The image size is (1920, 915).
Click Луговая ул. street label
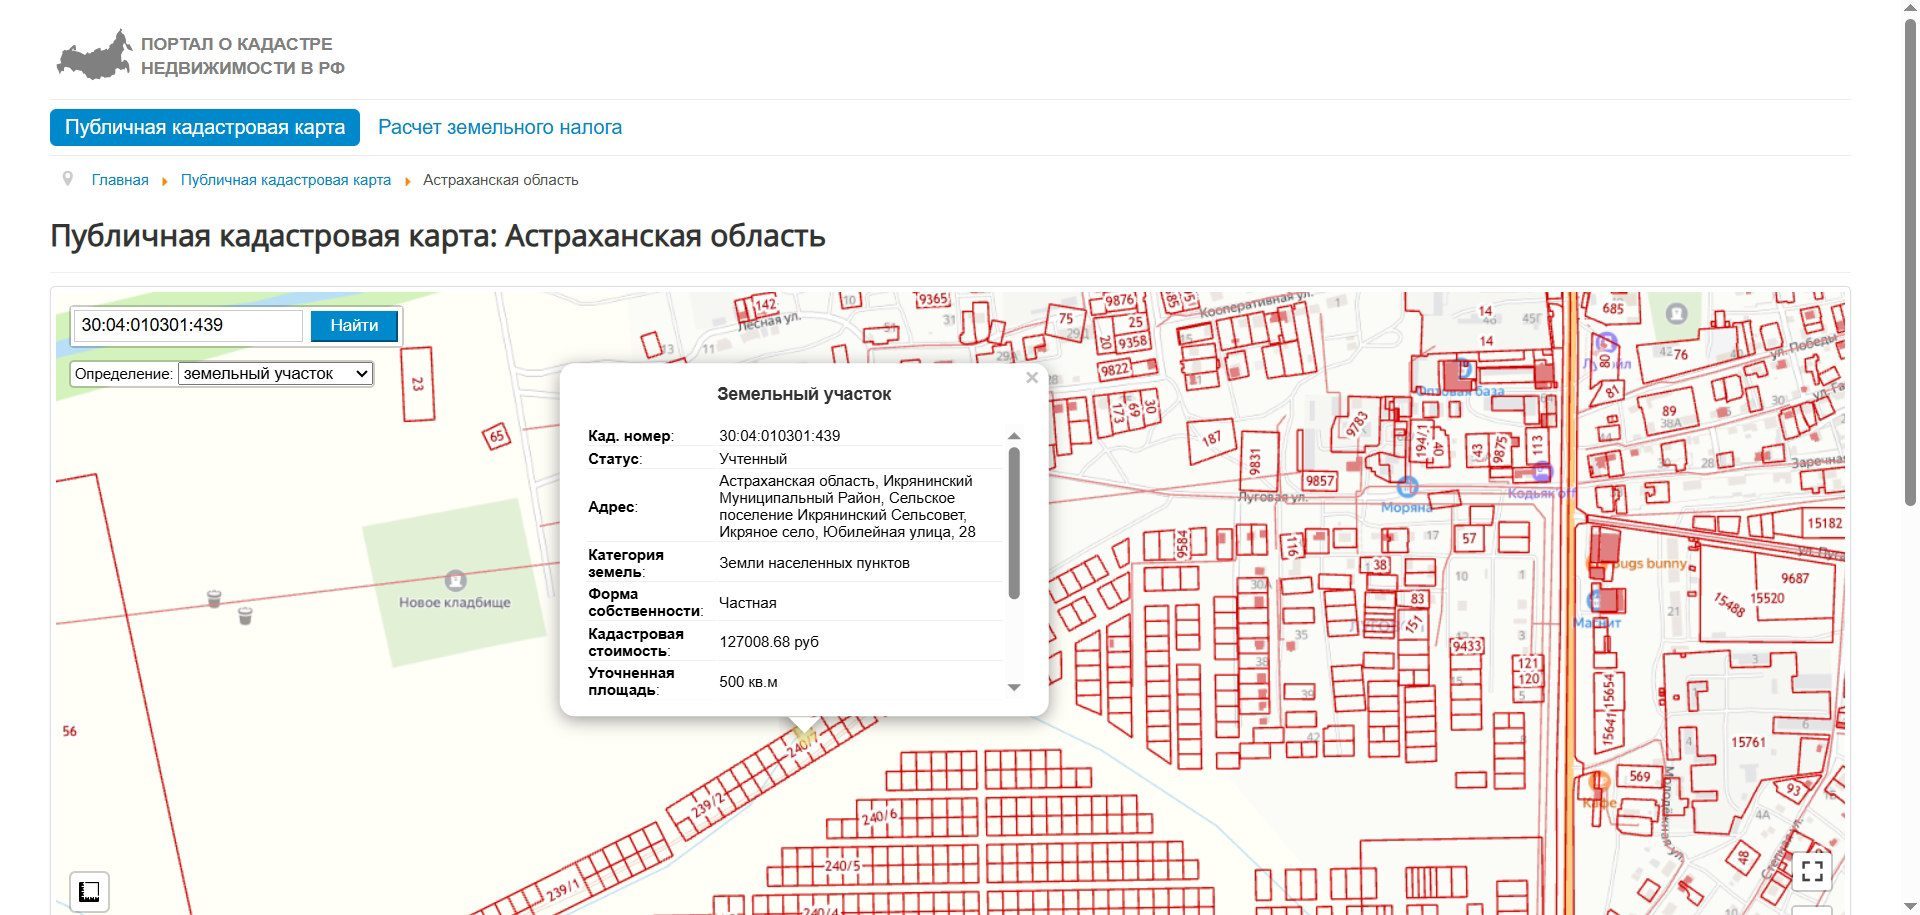[x=1273, y=496]
